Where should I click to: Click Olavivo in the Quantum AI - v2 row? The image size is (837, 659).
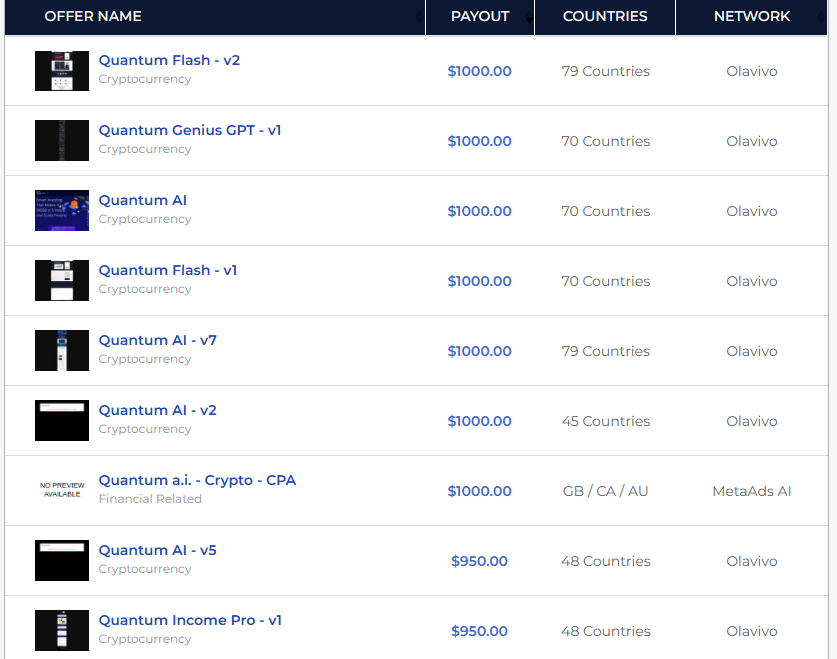pos(752,421)
